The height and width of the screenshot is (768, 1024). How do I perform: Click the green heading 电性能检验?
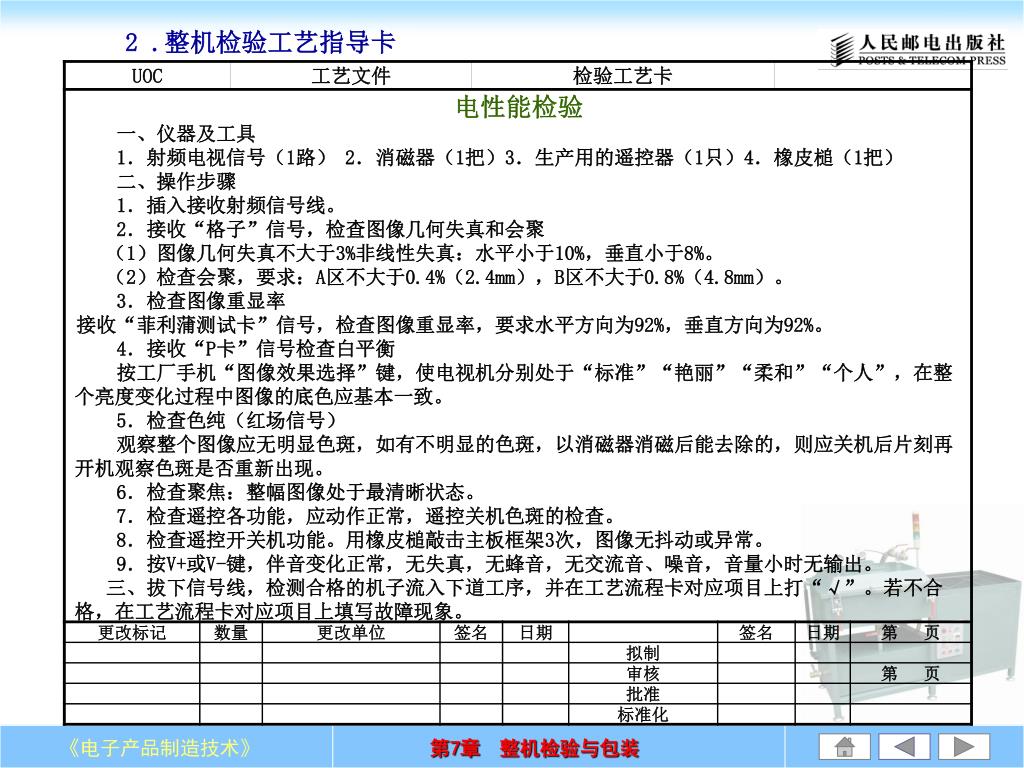(519, 107)
